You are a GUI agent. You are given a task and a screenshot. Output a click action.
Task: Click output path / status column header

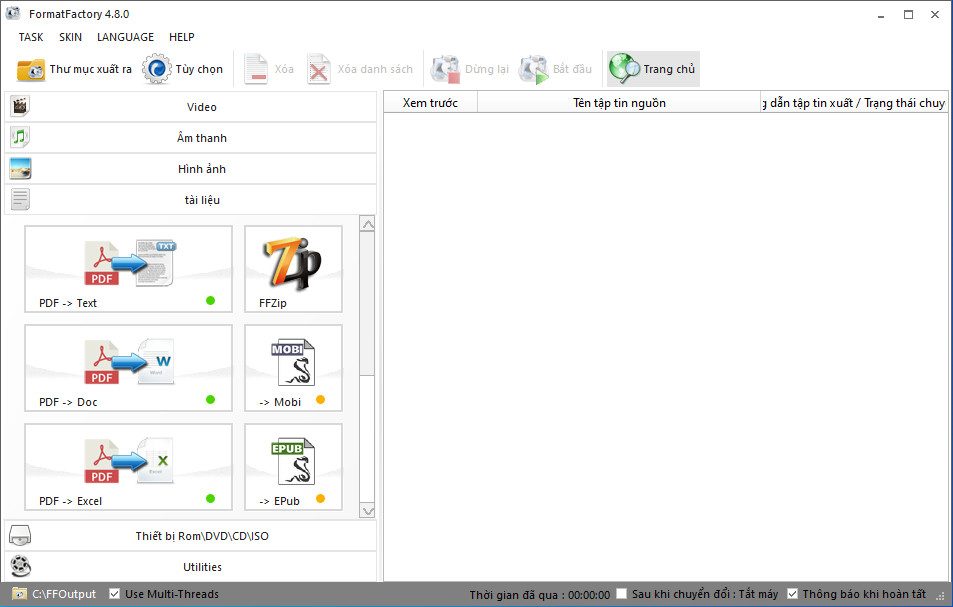[854, 103]
